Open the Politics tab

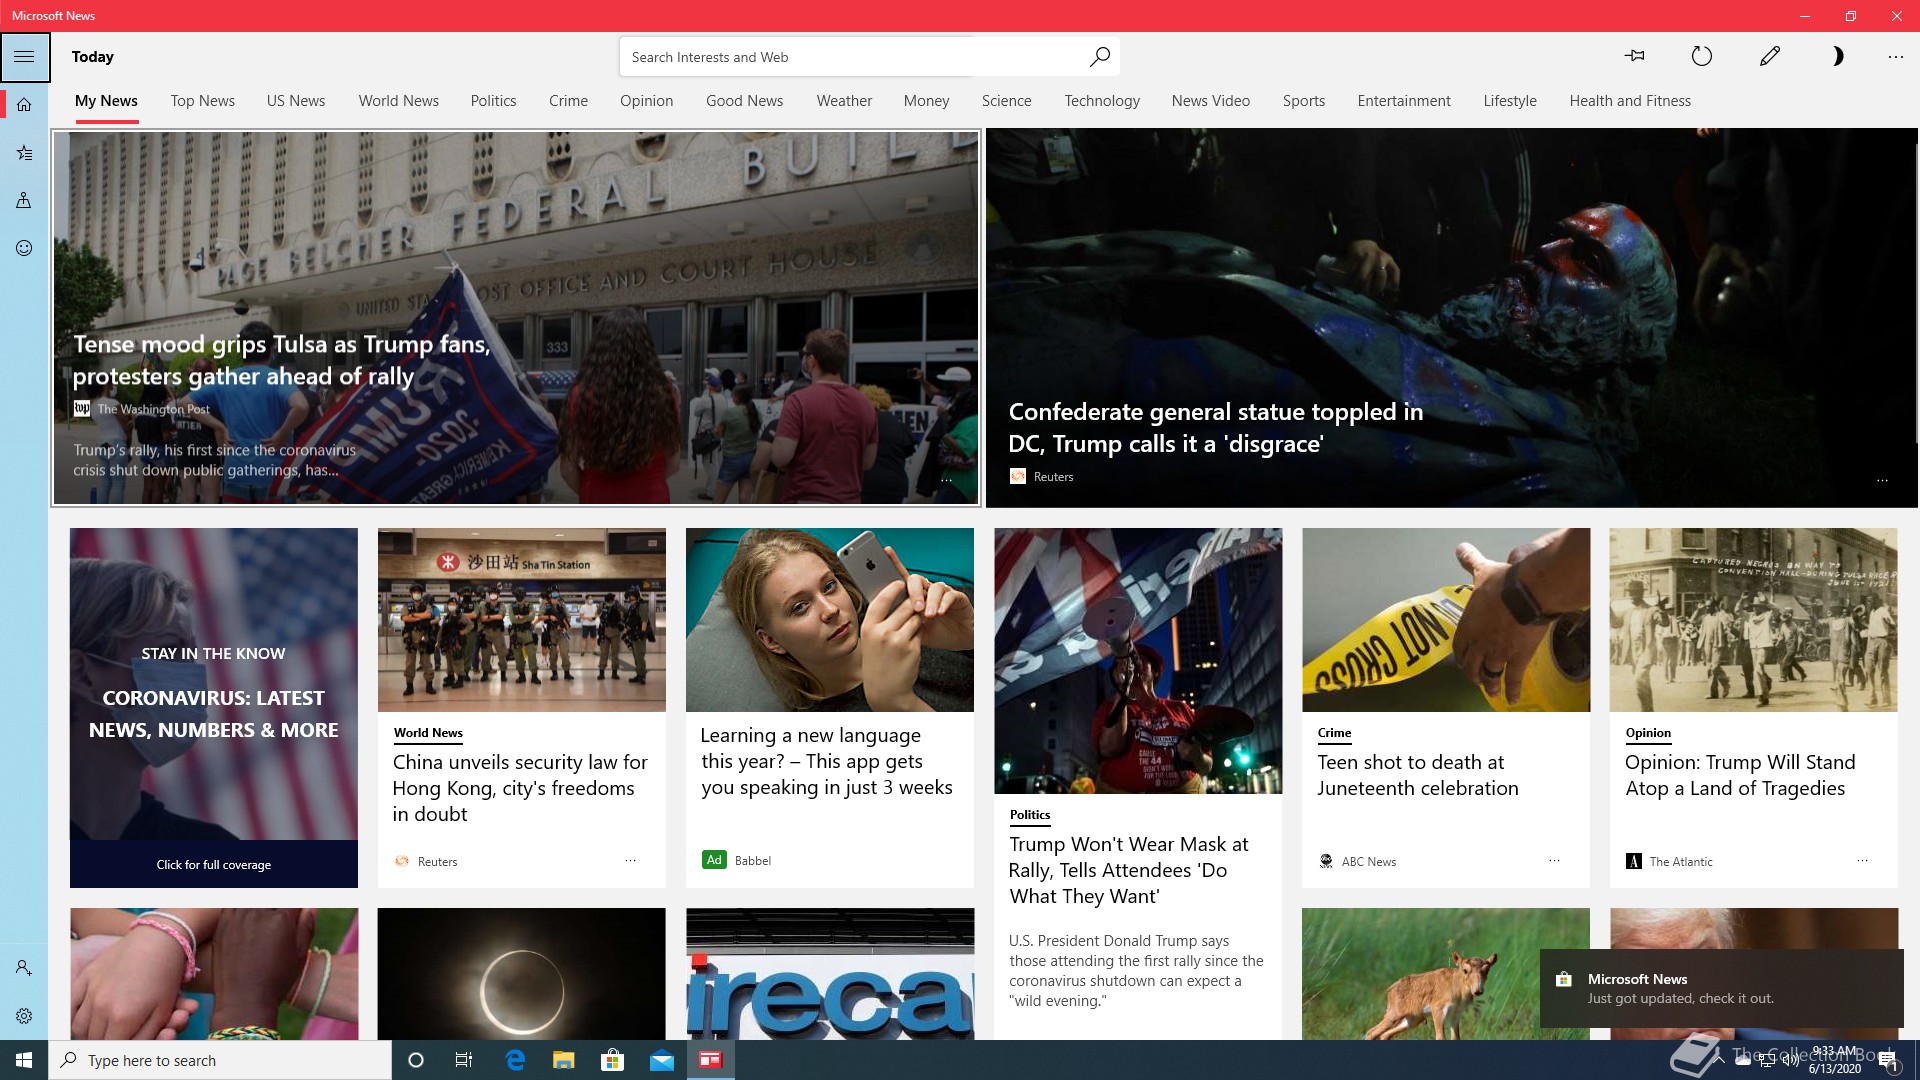coord(493,101)
